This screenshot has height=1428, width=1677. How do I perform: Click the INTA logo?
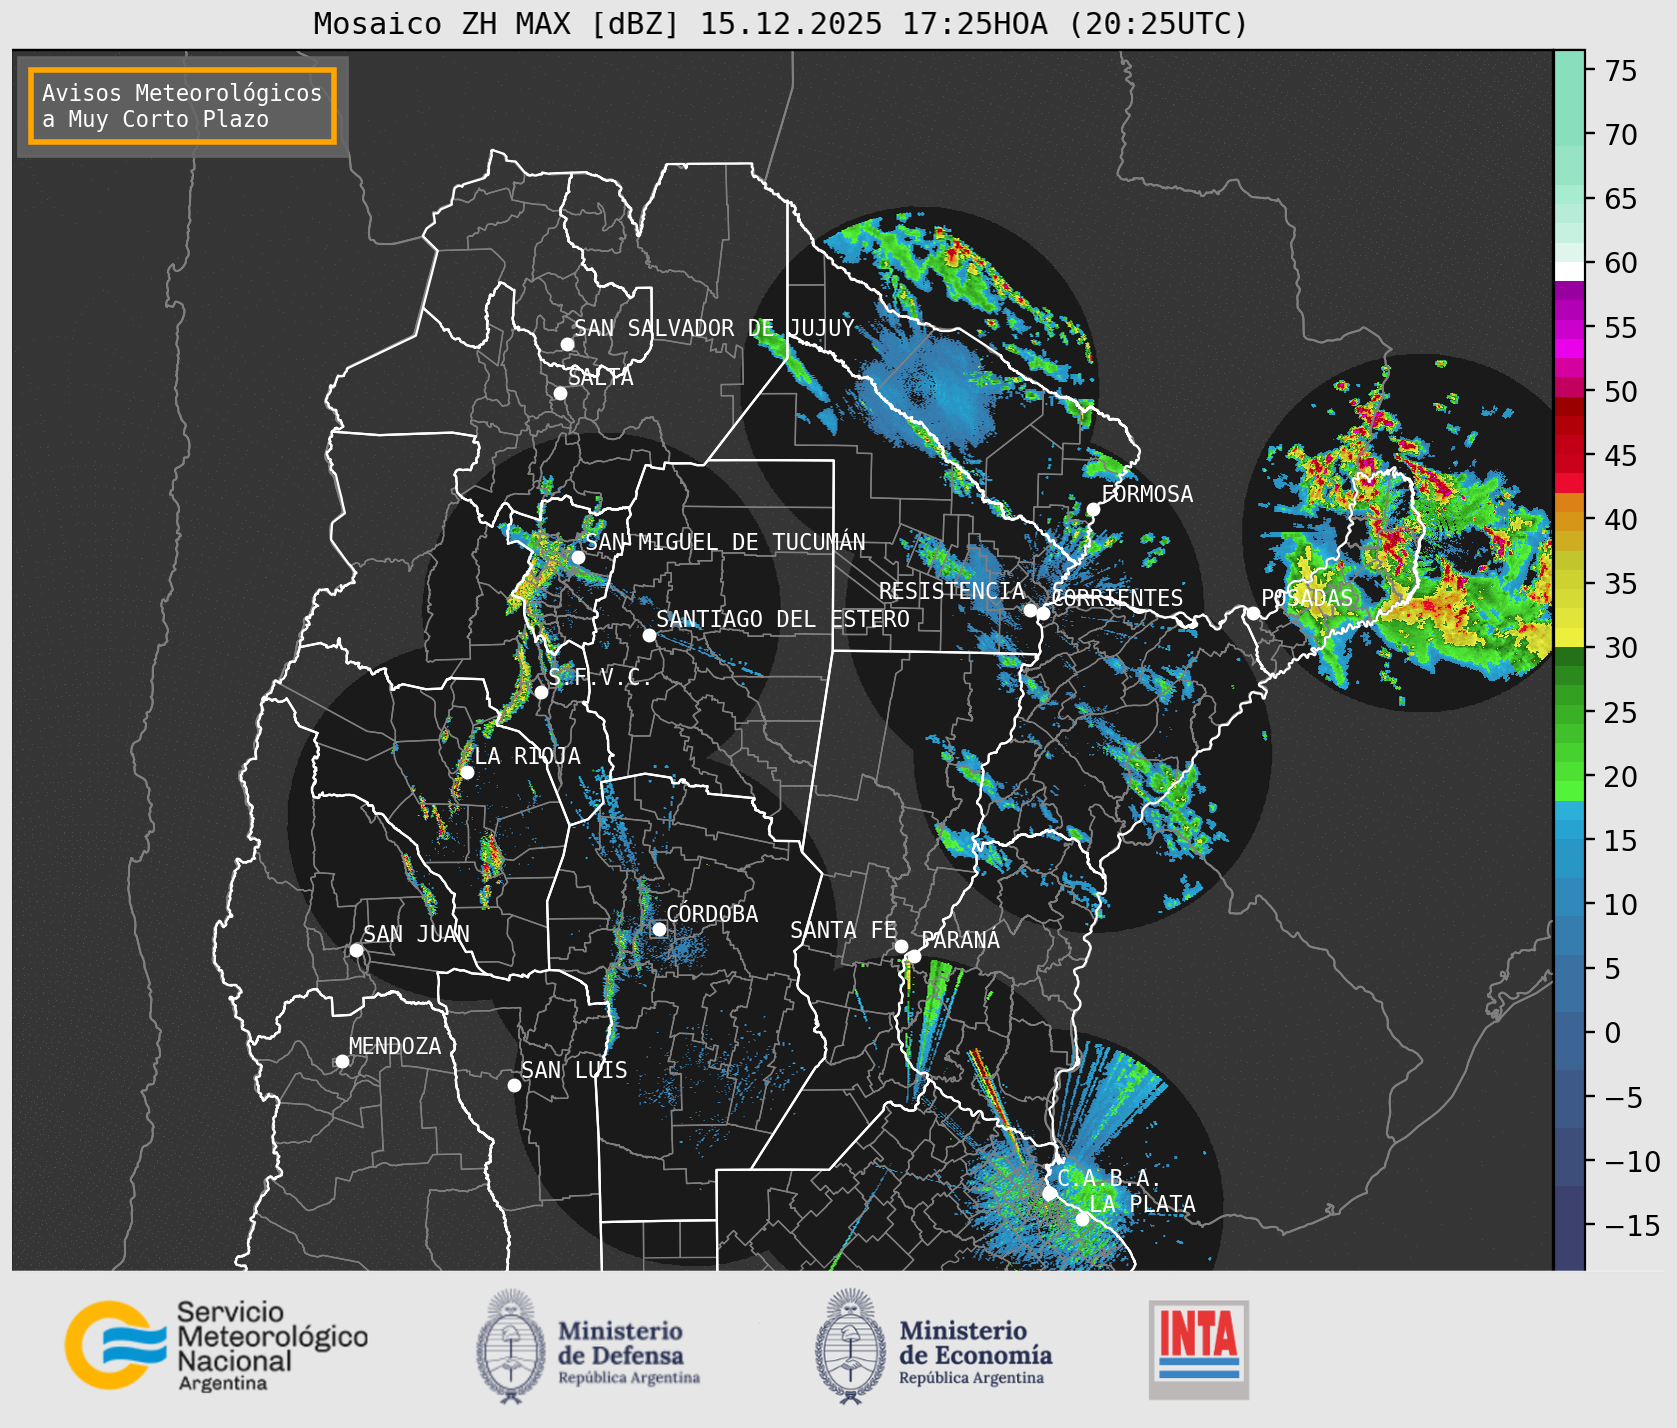coord(1198,1349)
